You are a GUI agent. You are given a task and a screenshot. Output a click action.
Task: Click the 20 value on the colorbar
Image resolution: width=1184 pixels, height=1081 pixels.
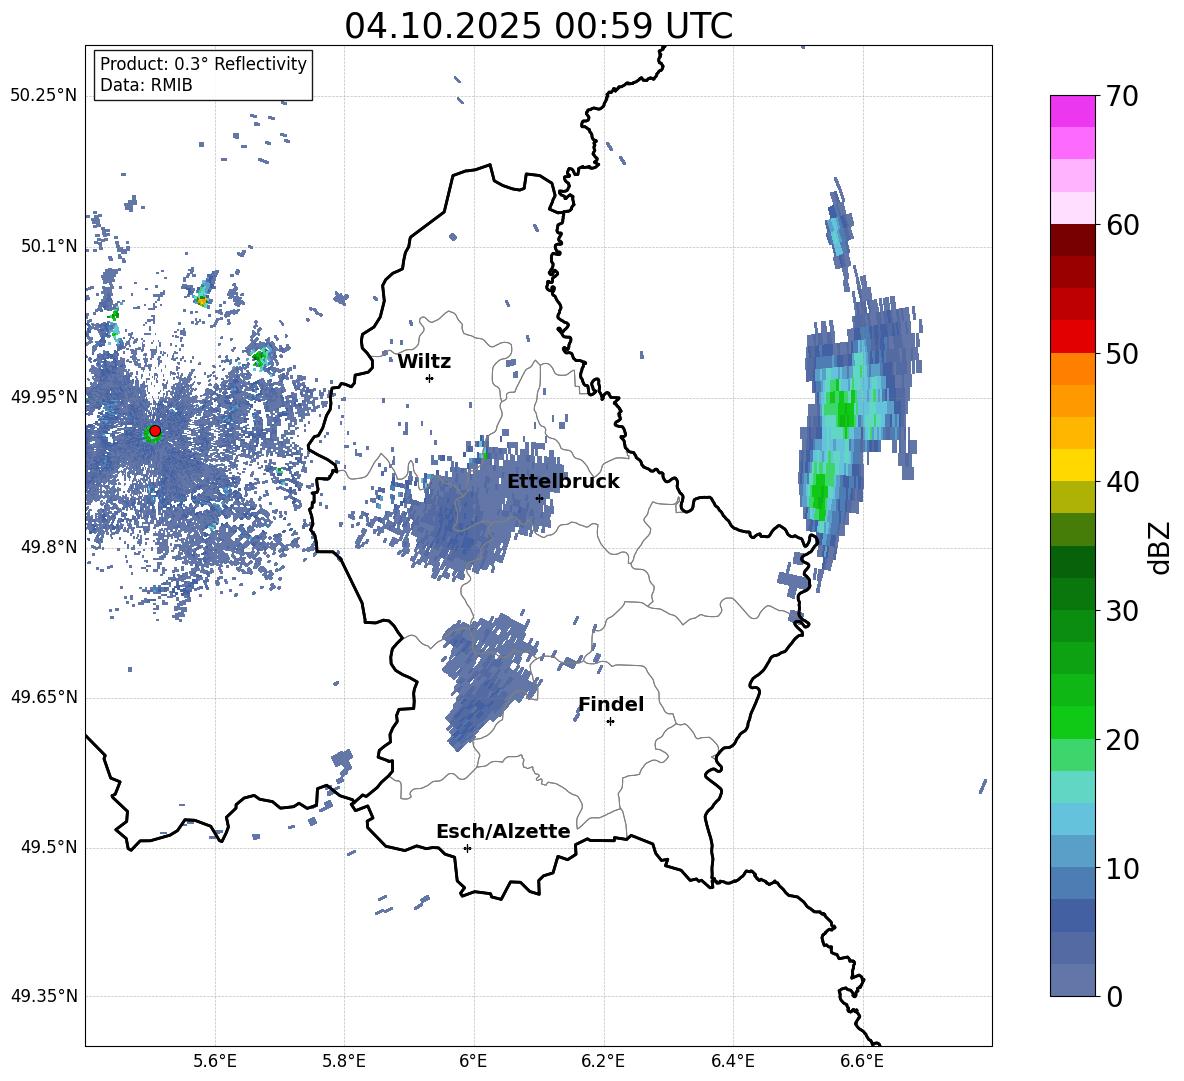1123,739
